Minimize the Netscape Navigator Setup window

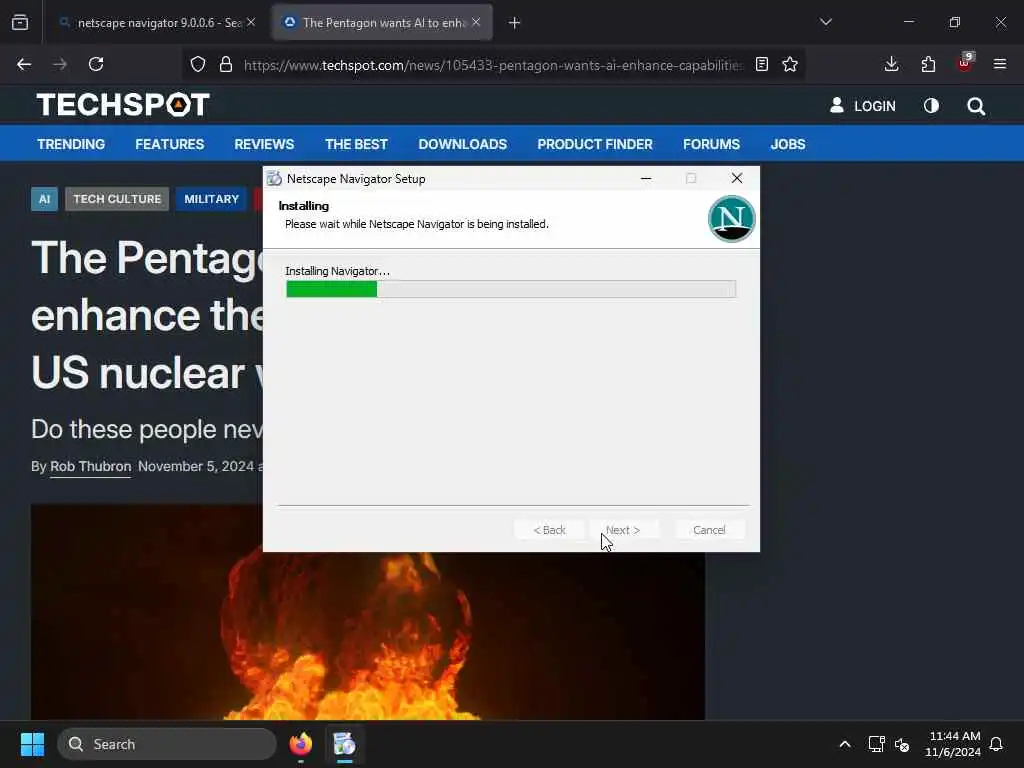646,178
